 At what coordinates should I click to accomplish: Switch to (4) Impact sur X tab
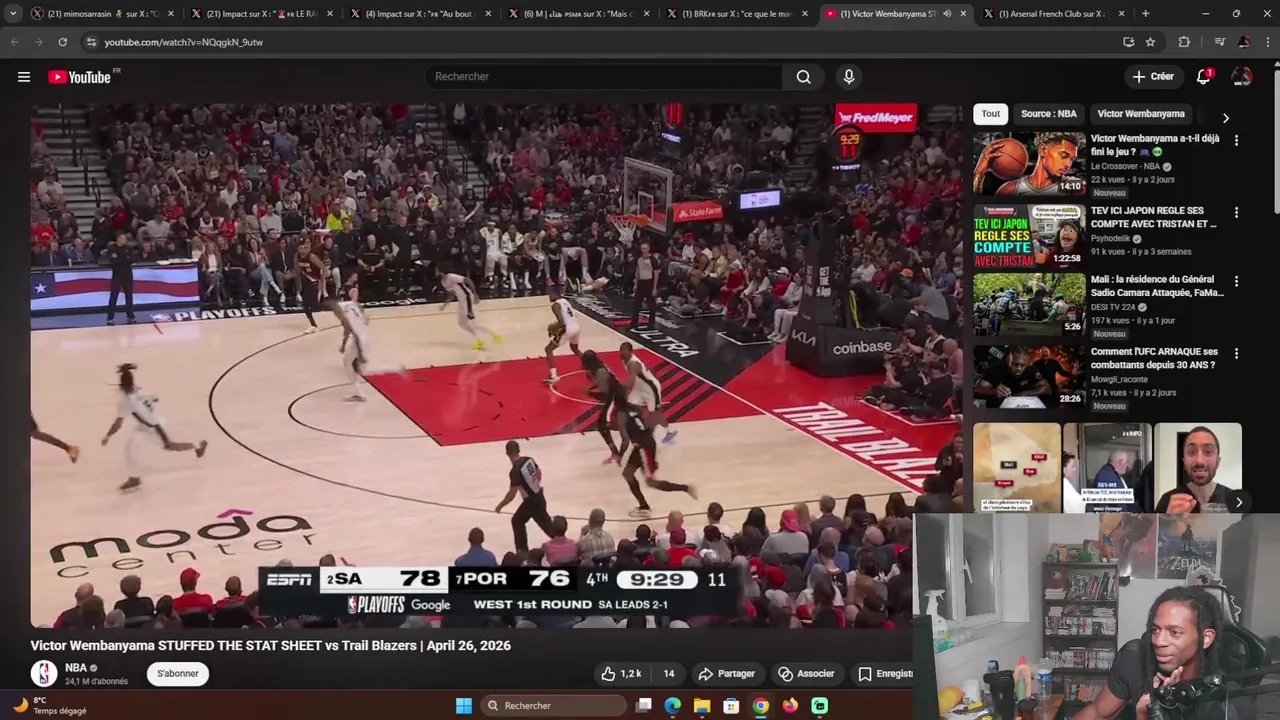pyautogui.click(x=422, y=14)
